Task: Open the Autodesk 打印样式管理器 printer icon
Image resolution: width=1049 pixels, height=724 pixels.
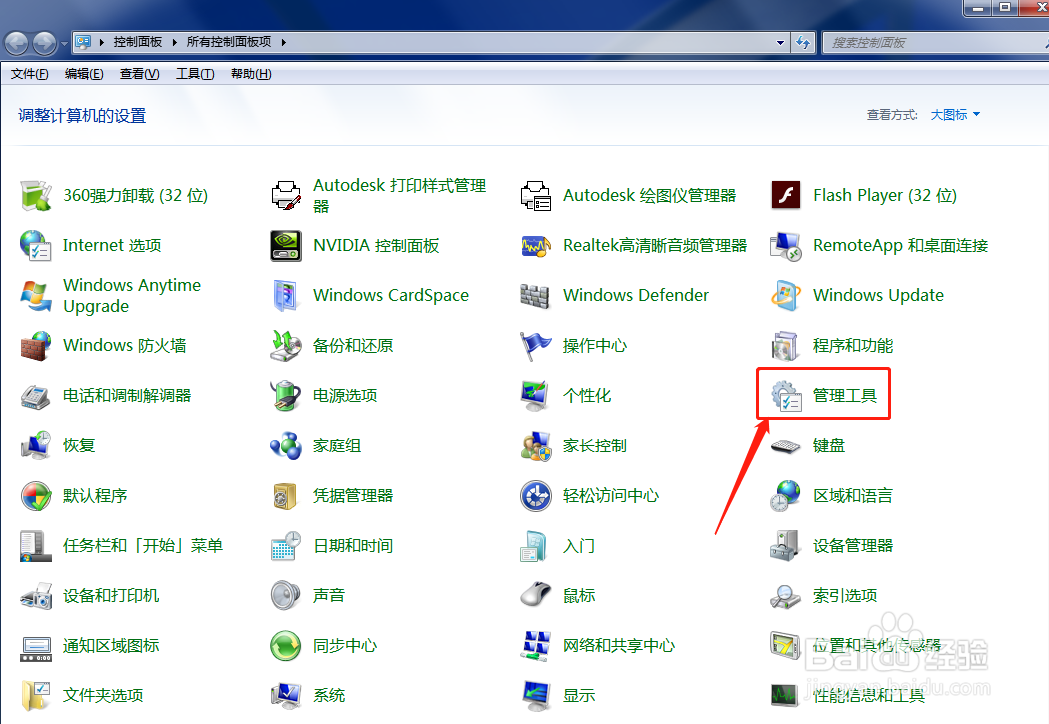Action: (x=286, y=195)
